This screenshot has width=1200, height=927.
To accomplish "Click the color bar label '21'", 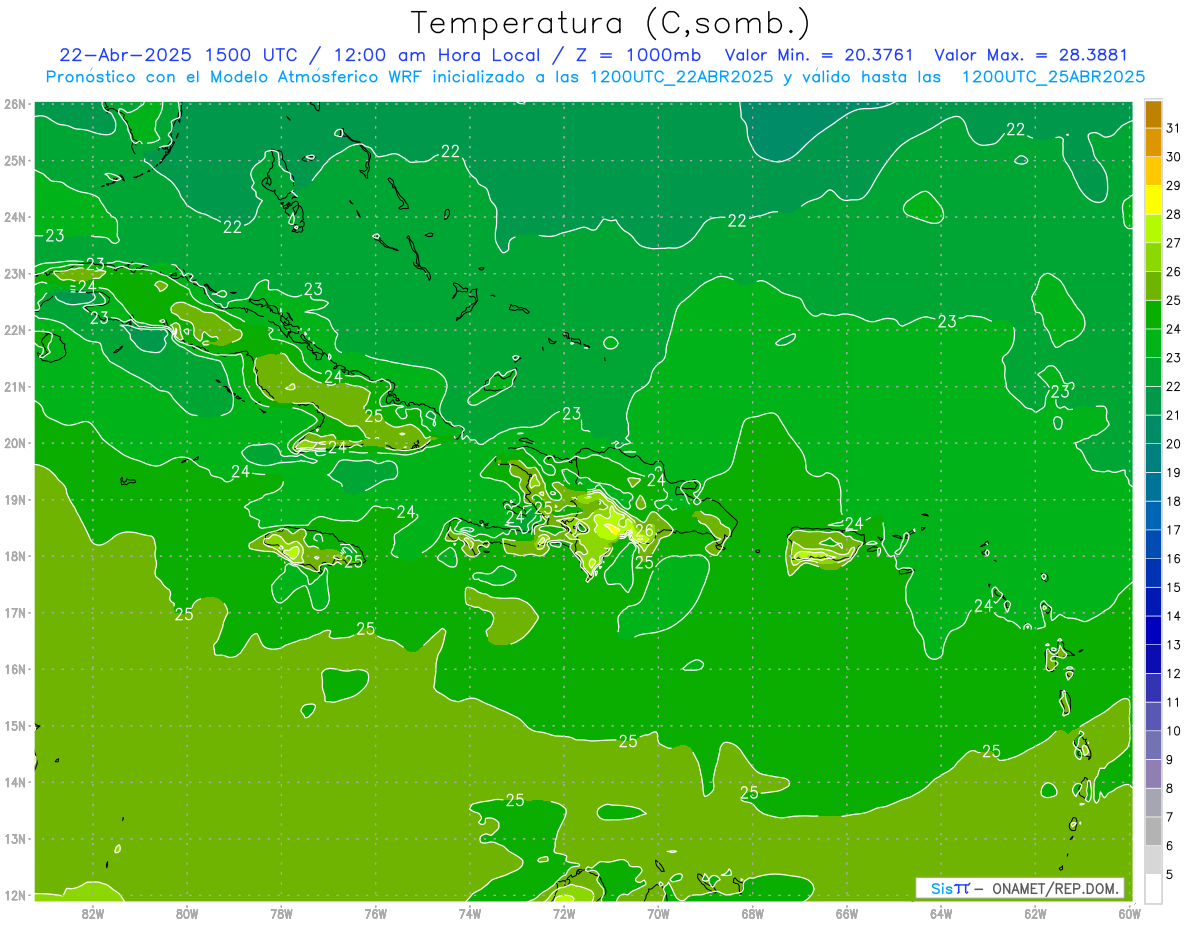I will pos(1173,415).
